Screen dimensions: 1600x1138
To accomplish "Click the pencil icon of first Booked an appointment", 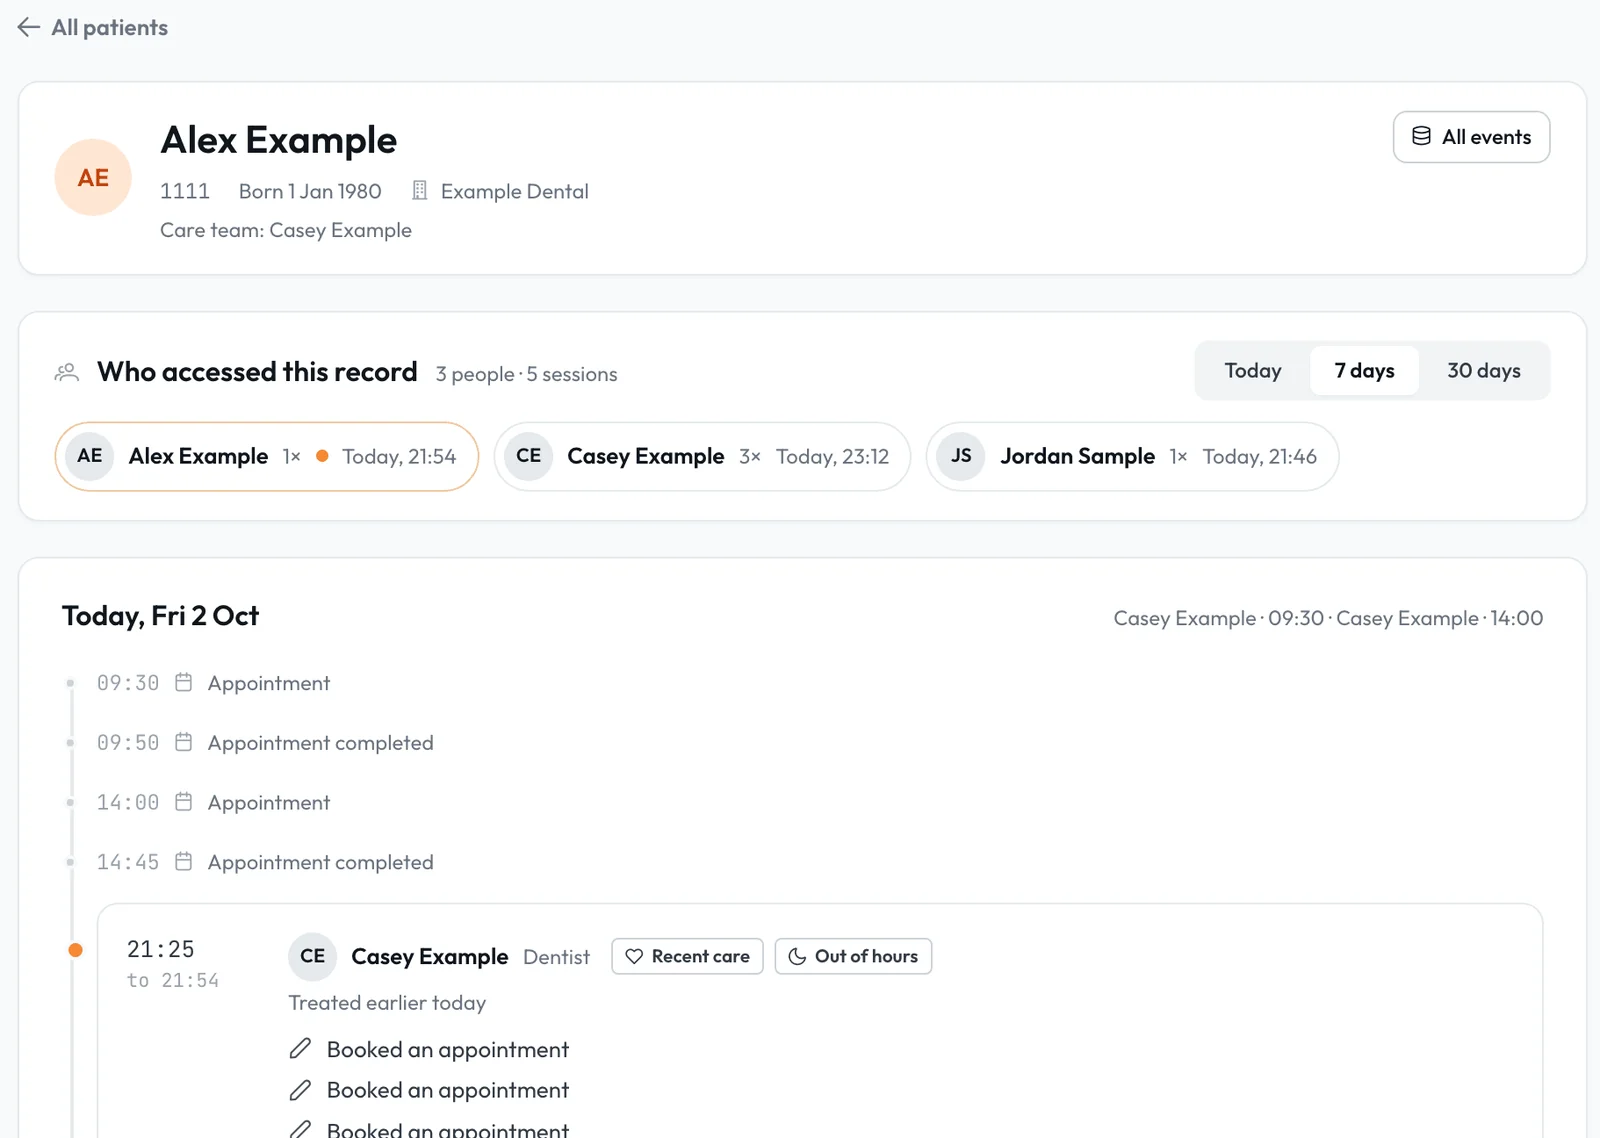I will [300, 1049].
